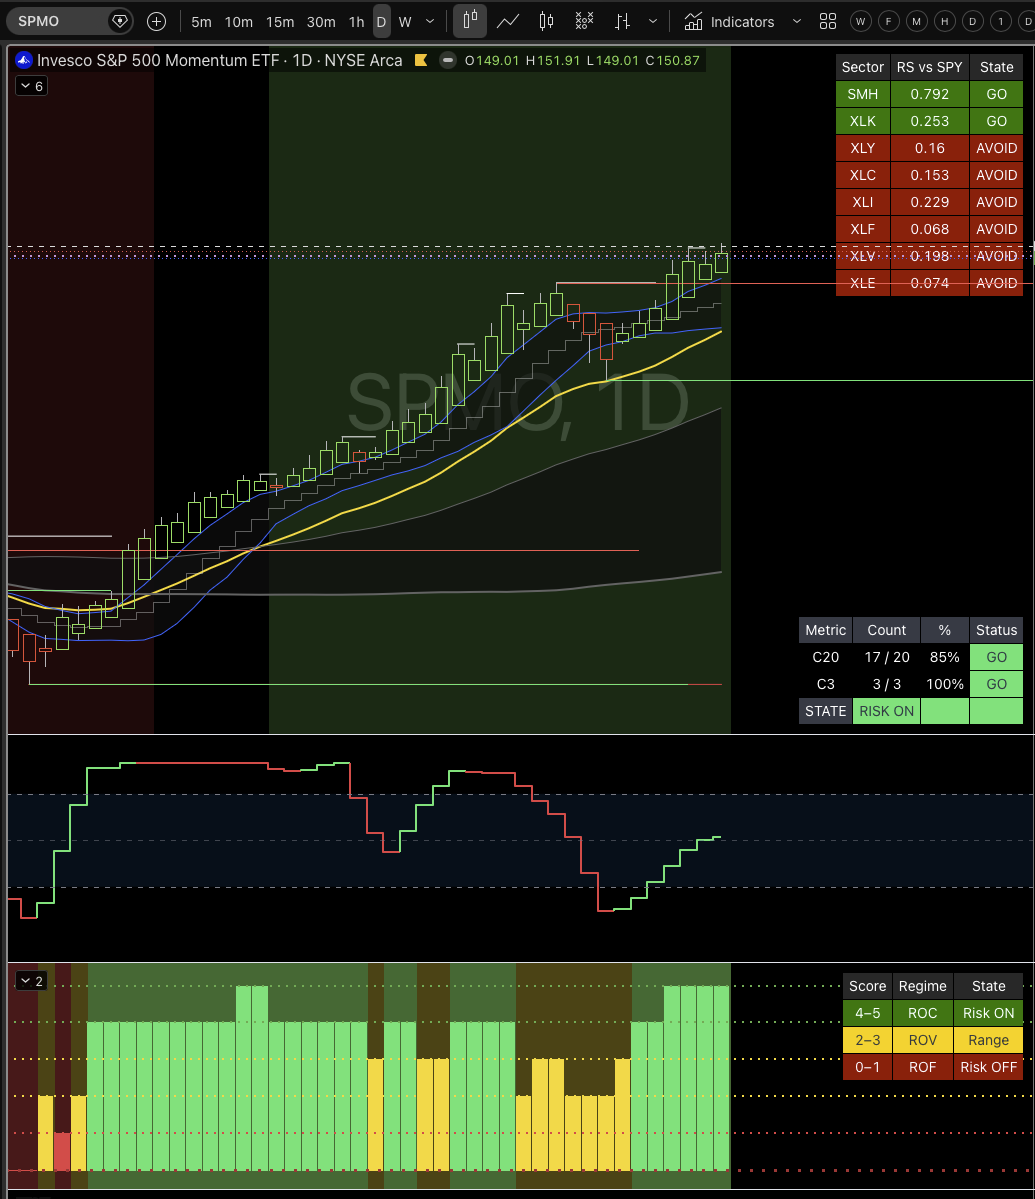This screenshot has width=1035, height=1199.
Task: Click the 4–5 score cell
Action: click(868, 1013)
